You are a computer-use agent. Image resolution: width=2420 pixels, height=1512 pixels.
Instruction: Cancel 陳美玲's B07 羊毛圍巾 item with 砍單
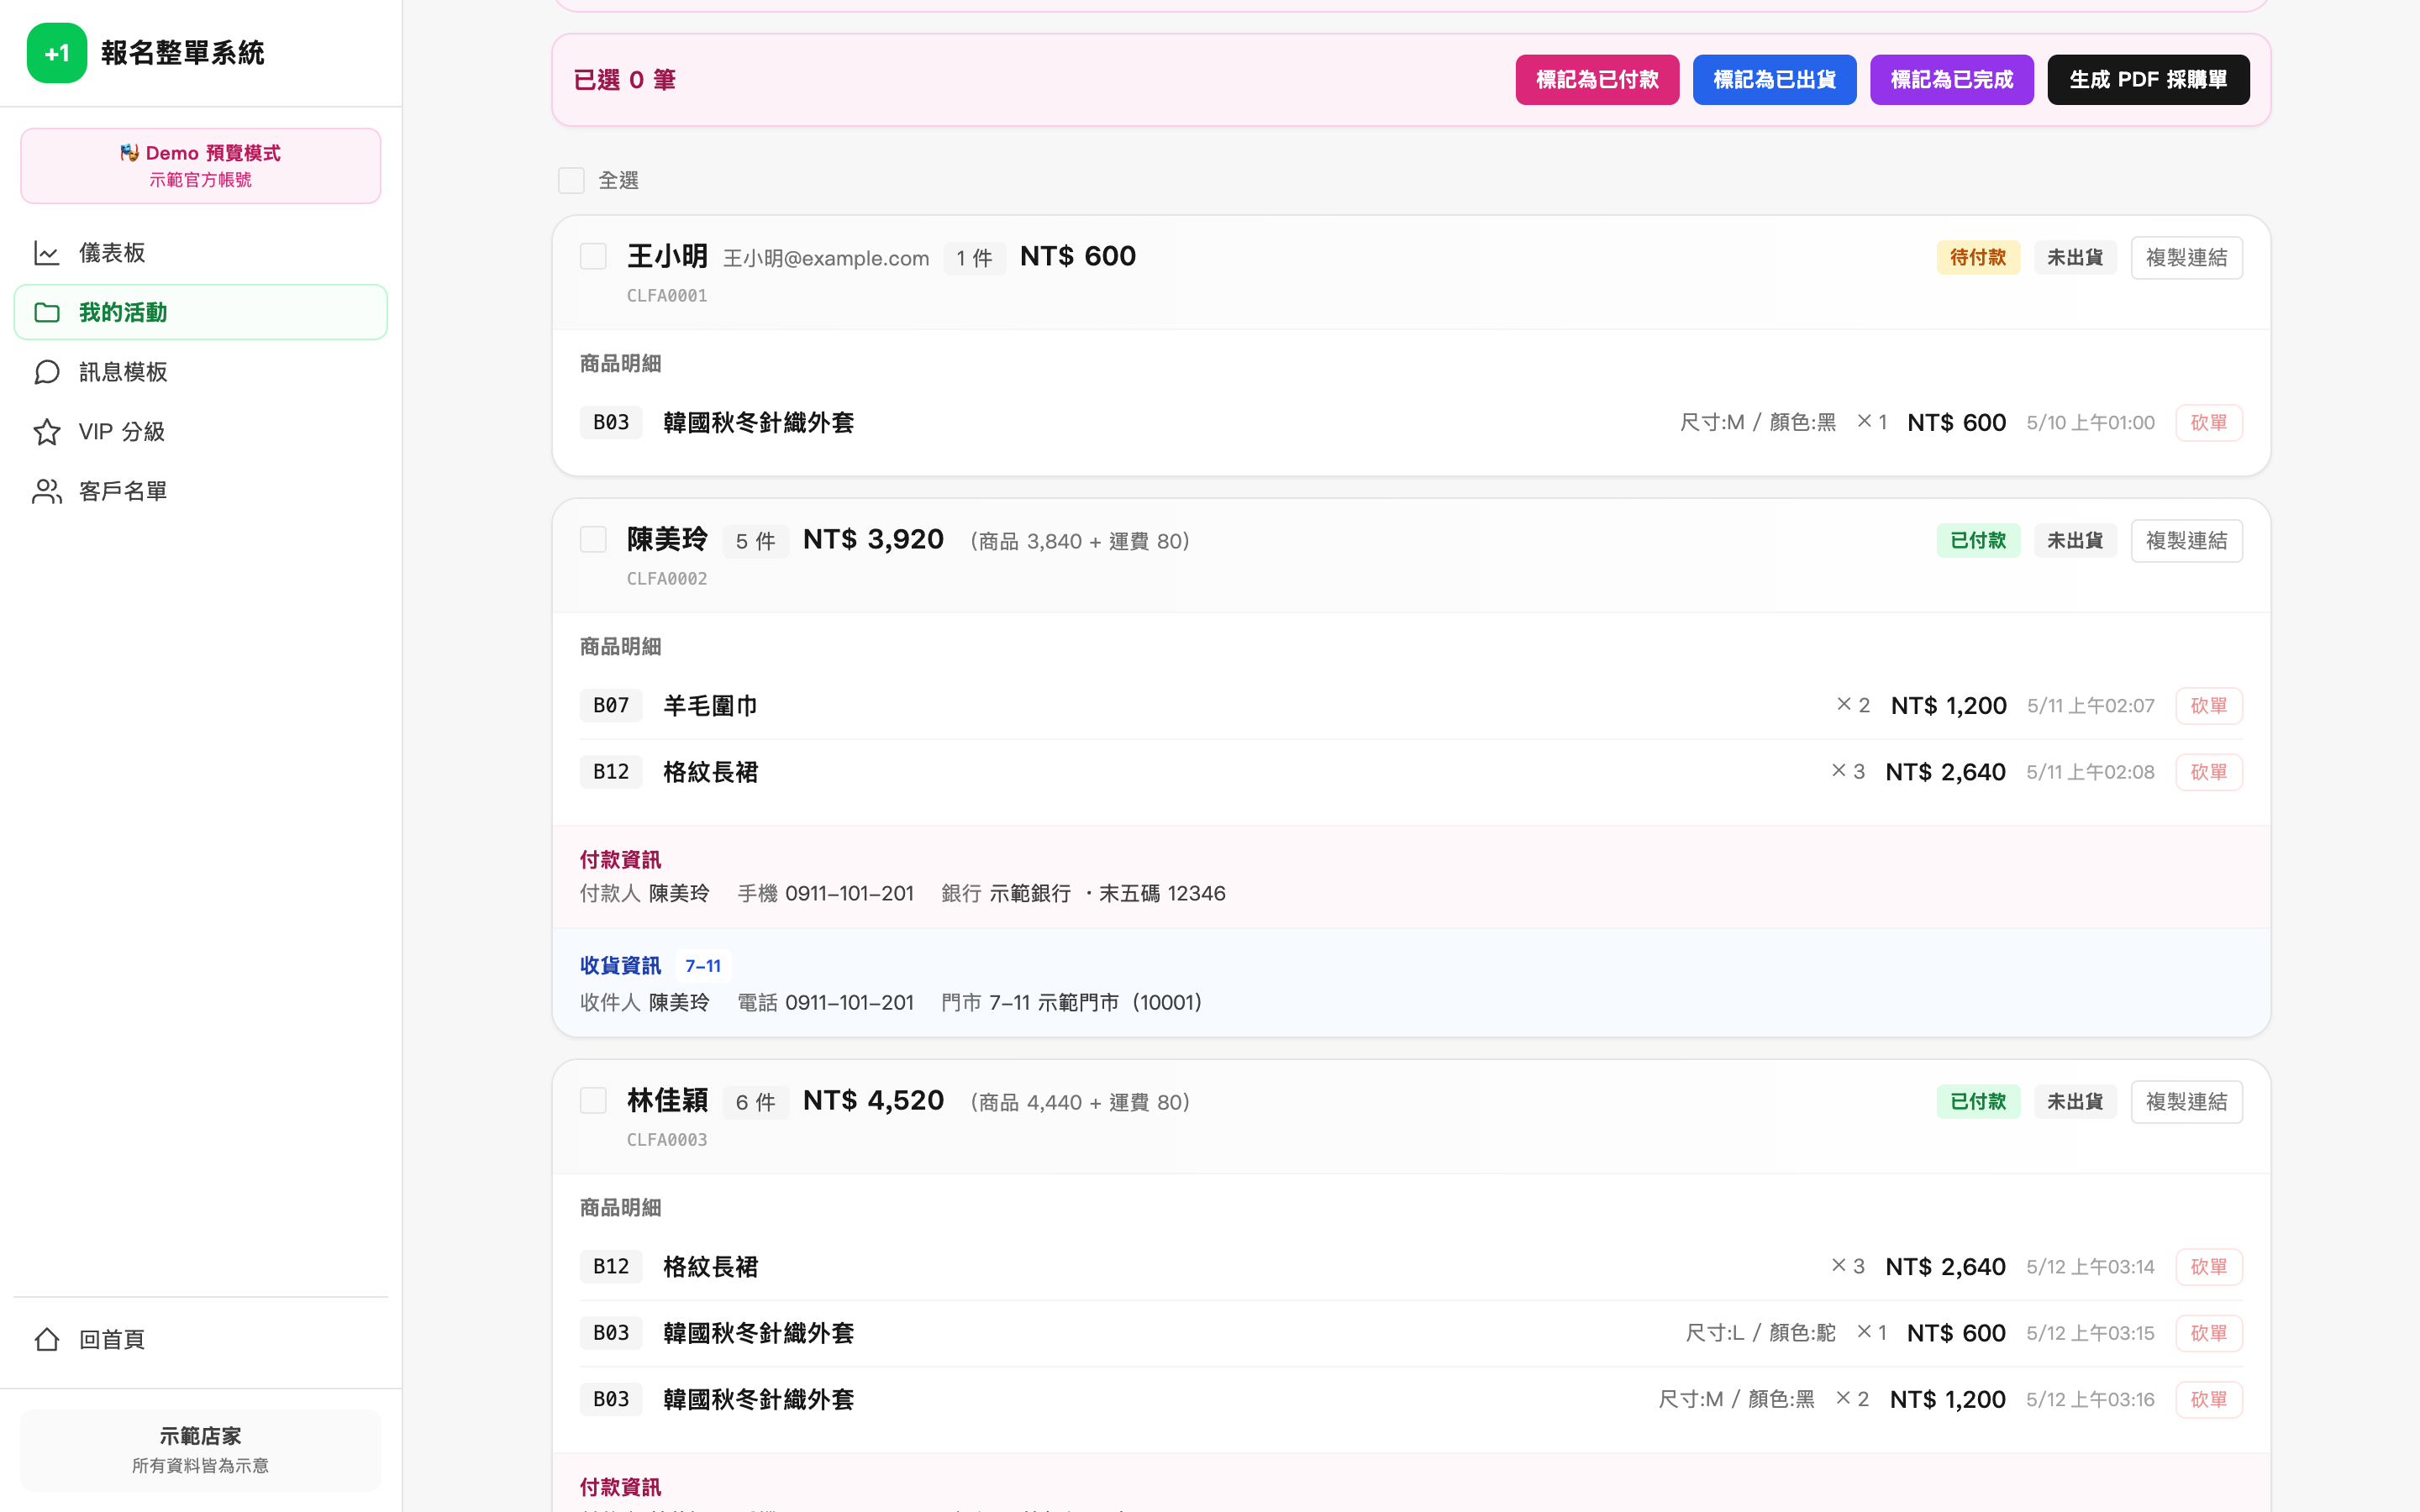tap(2209, 706)
